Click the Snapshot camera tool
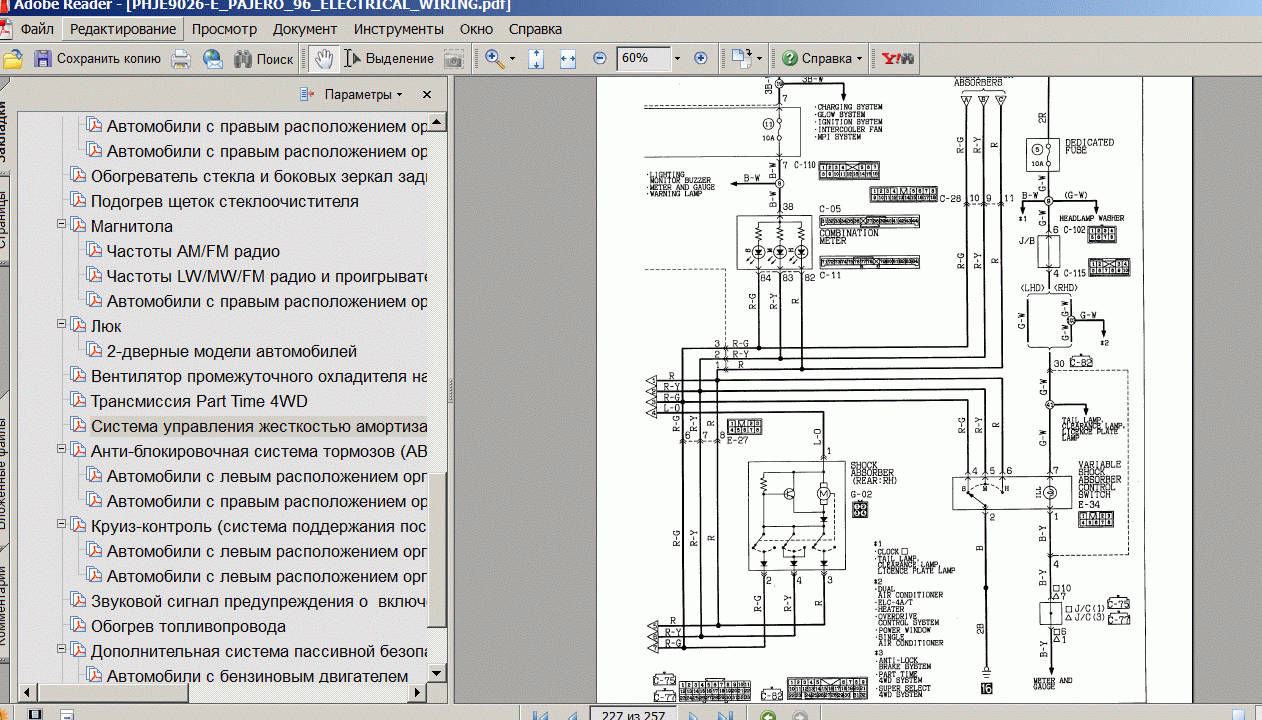 coord(453,59)
